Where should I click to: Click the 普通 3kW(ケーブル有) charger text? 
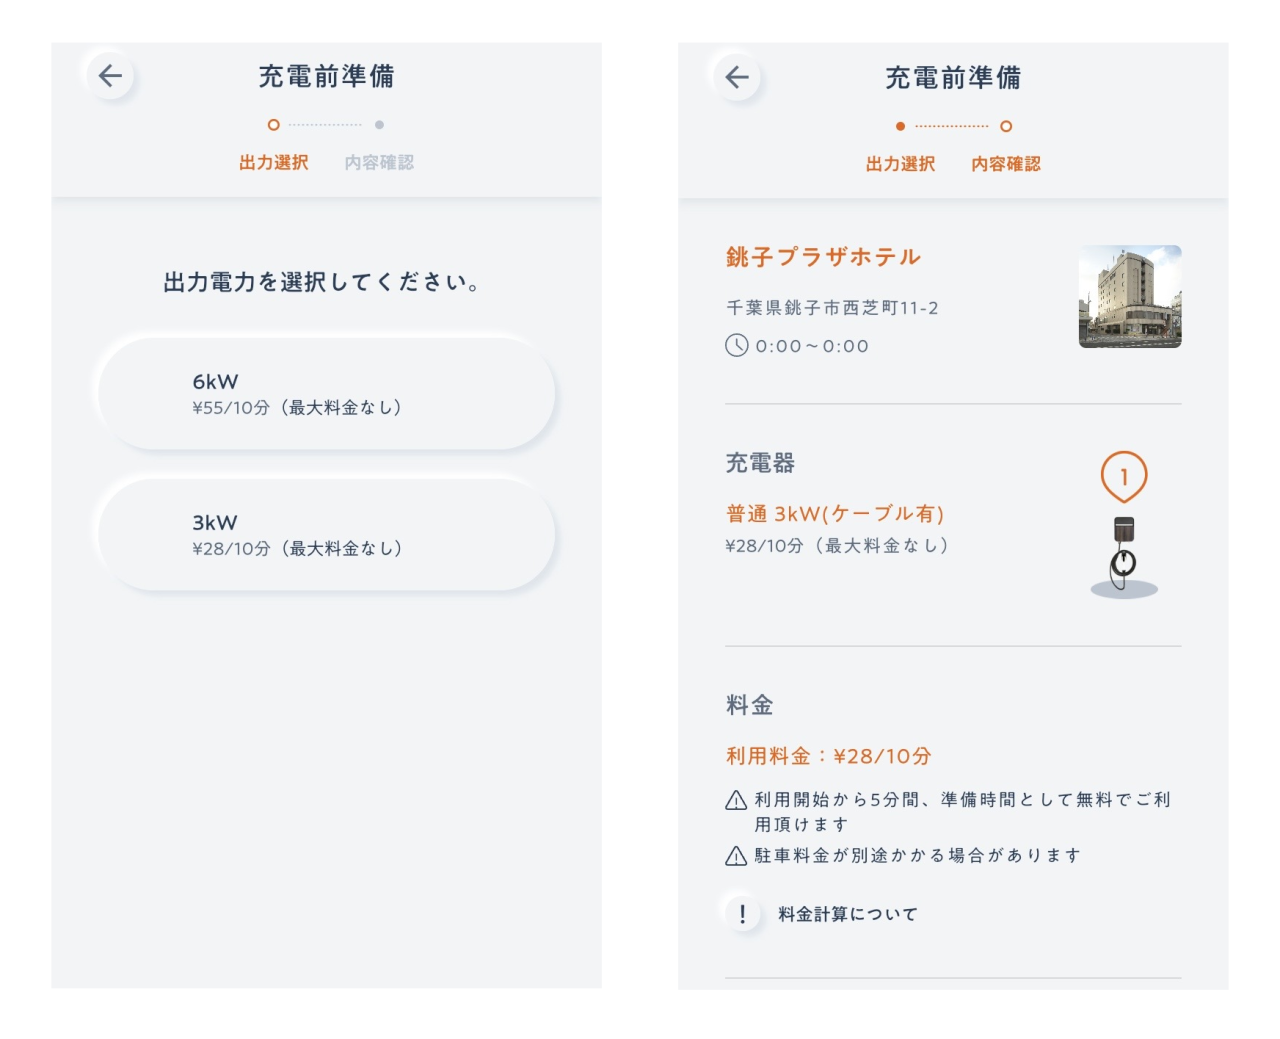coord(835,514)
